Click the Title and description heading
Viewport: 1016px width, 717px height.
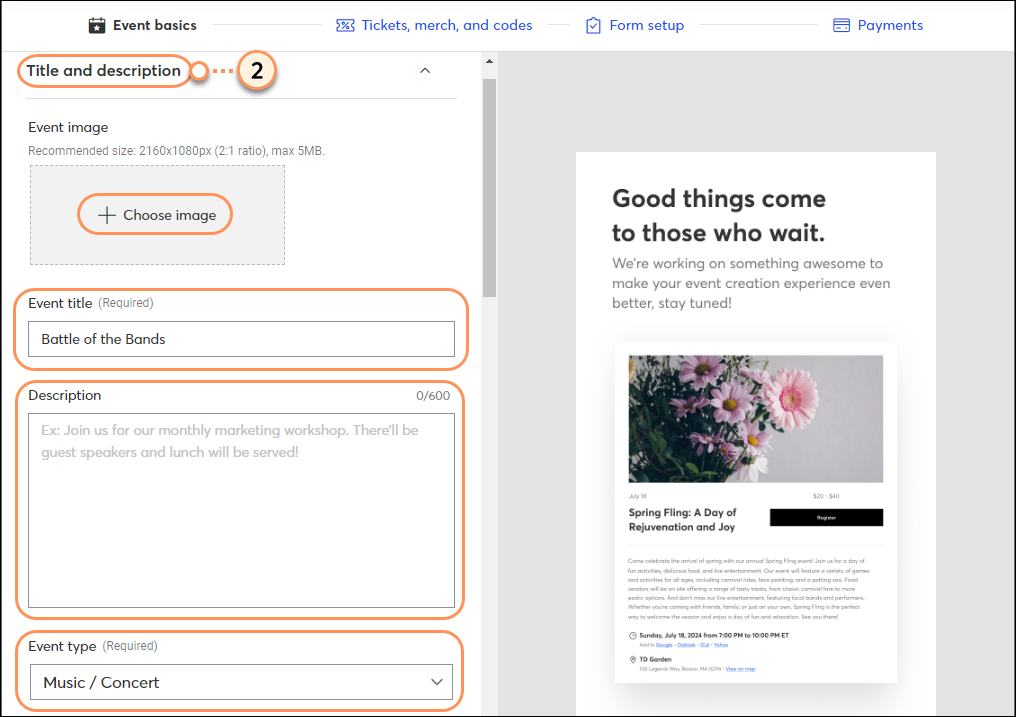(x=104, y=71)
